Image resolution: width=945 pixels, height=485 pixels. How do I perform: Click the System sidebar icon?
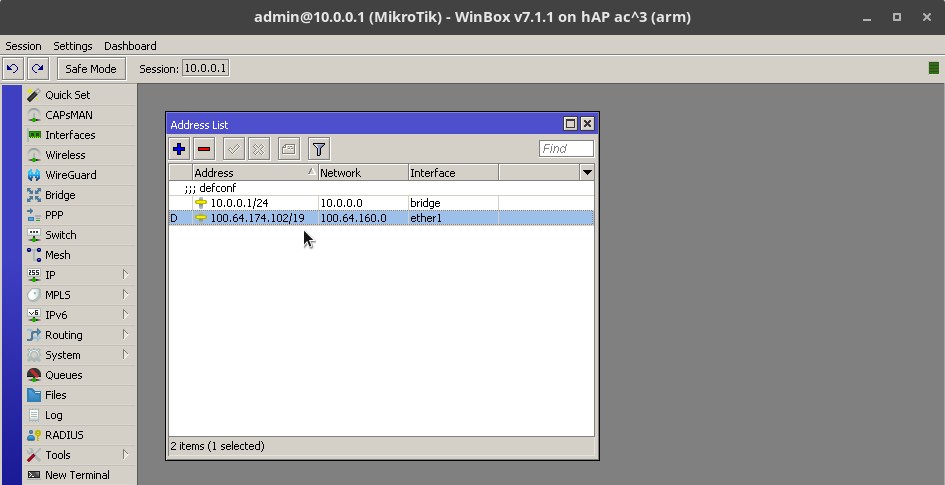[34, 354]
